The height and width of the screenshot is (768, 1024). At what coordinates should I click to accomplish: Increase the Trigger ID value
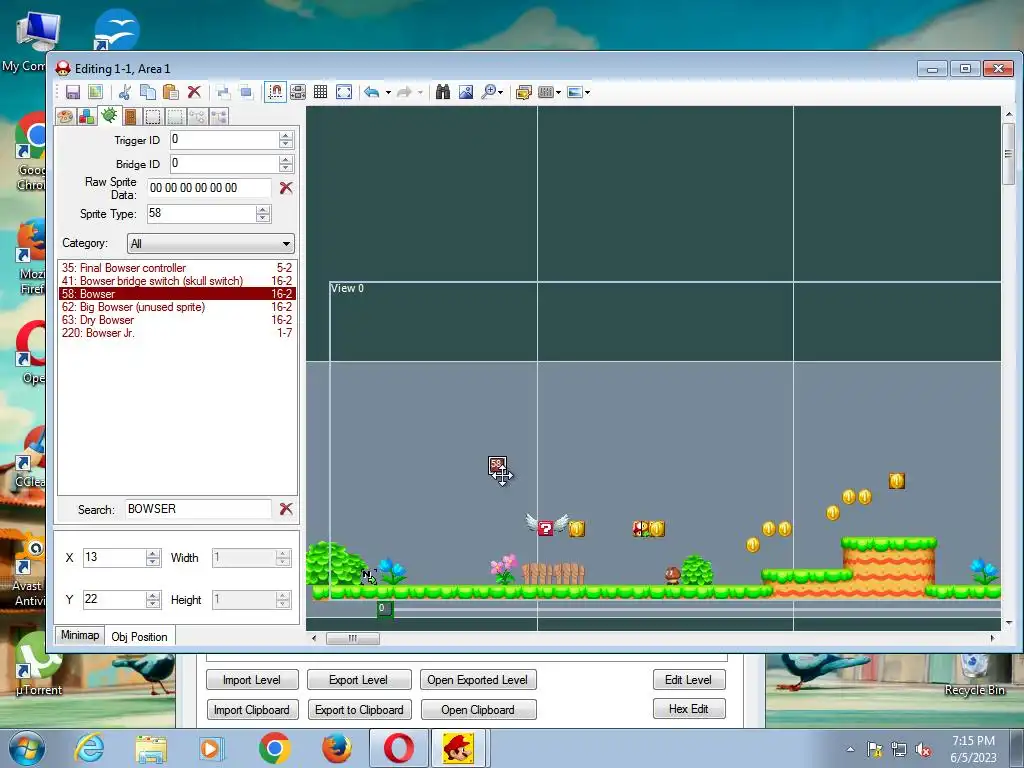(x=285, y=136)
